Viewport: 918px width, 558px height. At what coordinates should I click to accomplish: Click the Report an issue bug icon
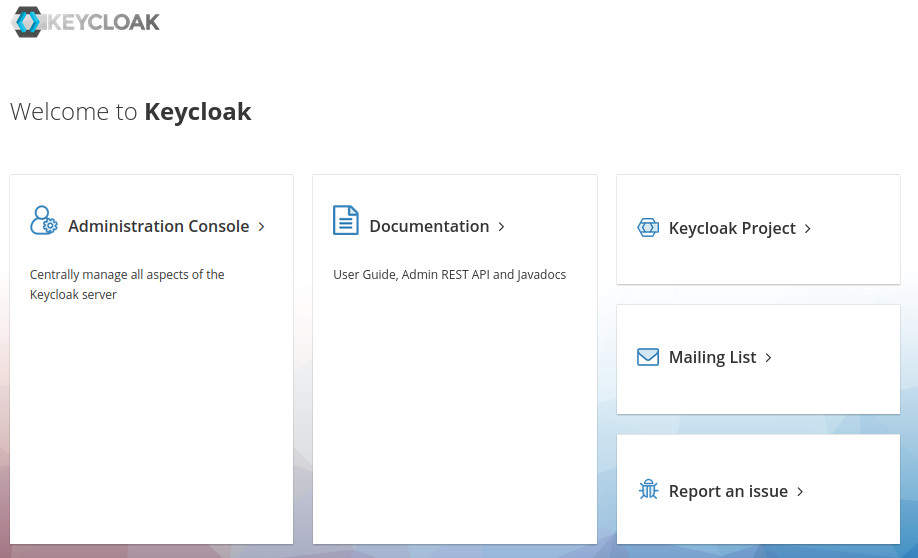648,489
